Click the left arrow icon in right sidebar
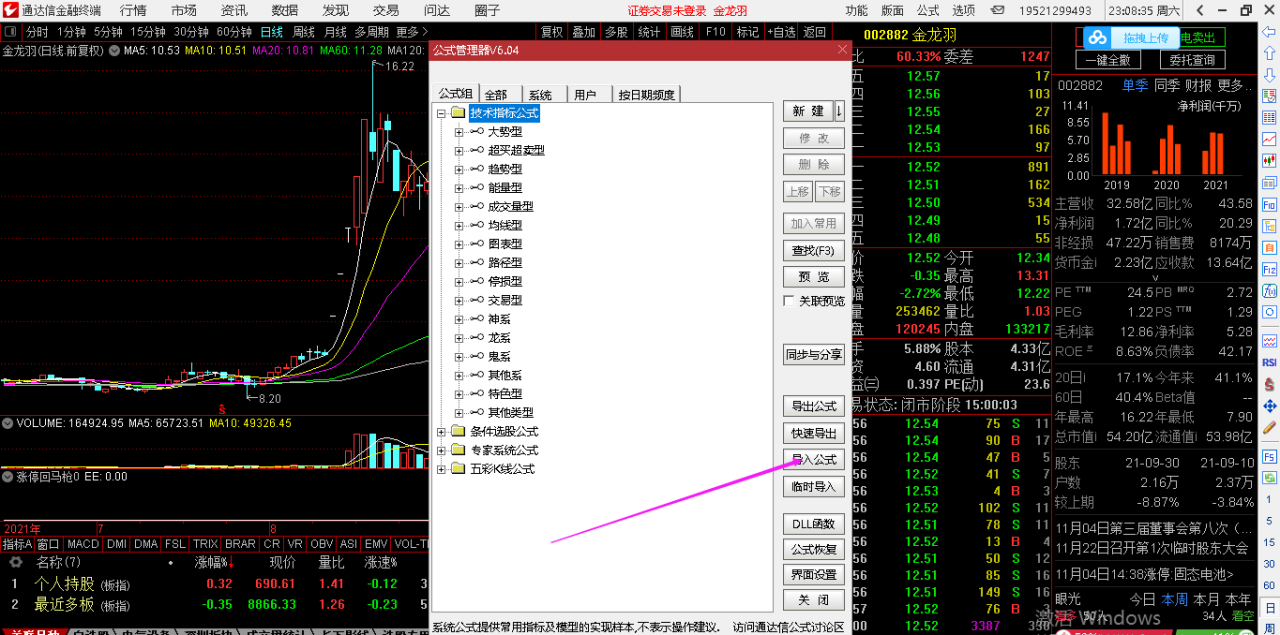Image resolution: width=1280 pixels, height=635 pixels. 1269,32
